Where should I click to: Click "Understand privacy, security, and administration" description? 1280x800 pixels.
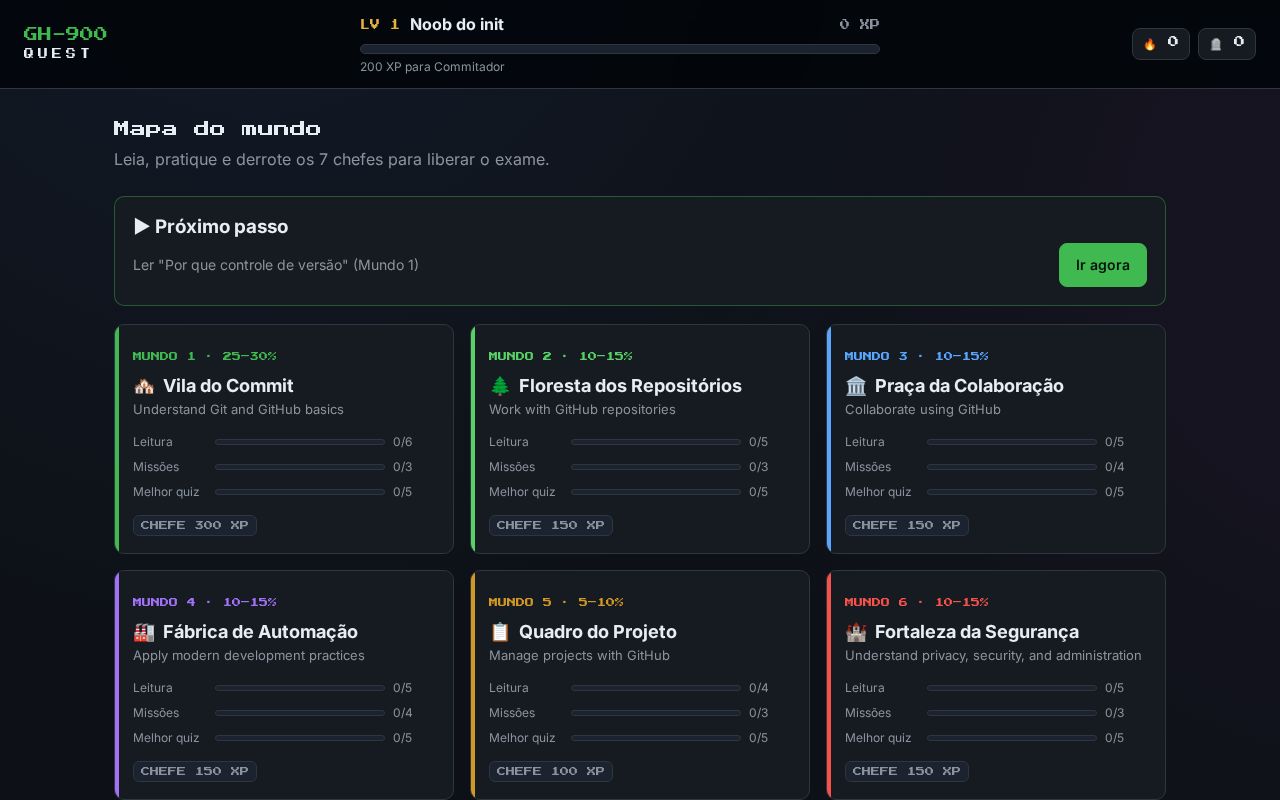pyautogui.click(x=993, y=656)
